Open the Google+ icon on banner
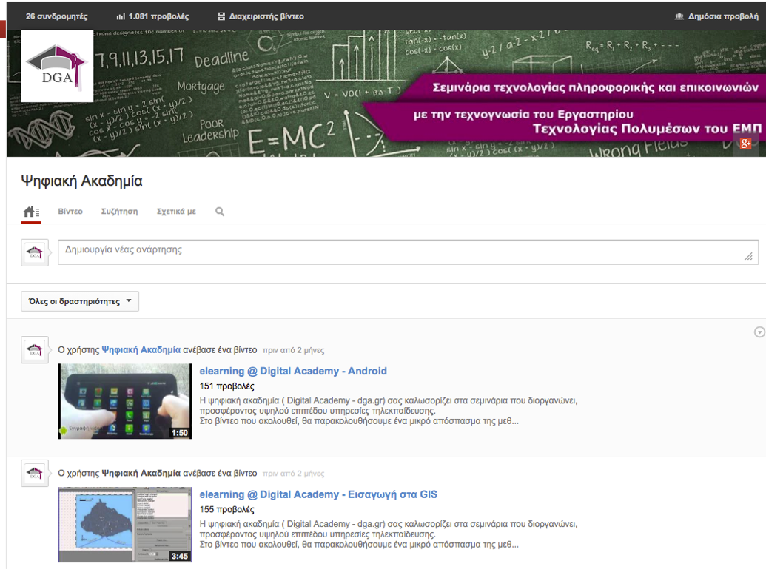 point(745,144)
